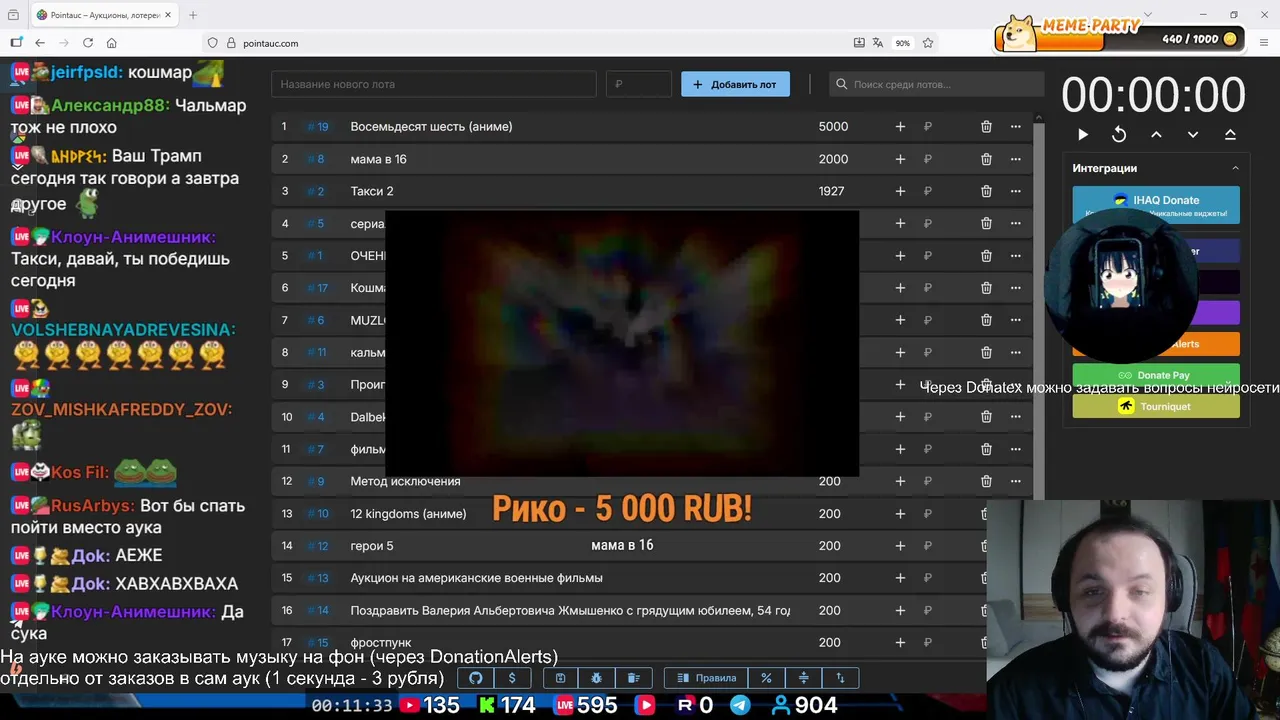The height and width of the screenshot is (720, 1280).
Task: Reload the current page
Action: click(88, 43)
